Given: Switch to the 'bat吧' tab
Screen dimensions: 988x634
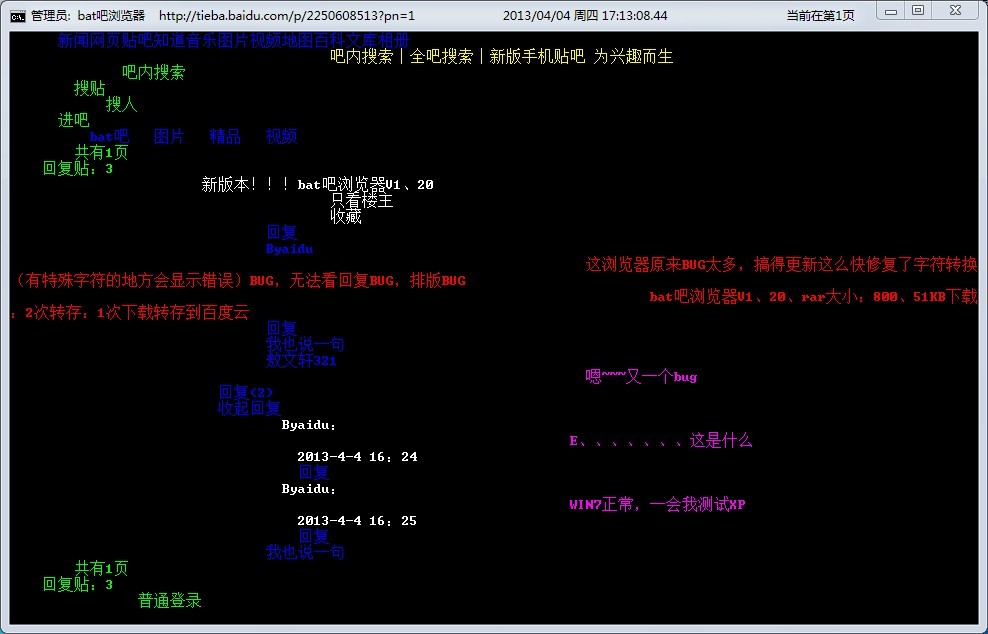Looking at the screenshot, I should coord(109,136).
